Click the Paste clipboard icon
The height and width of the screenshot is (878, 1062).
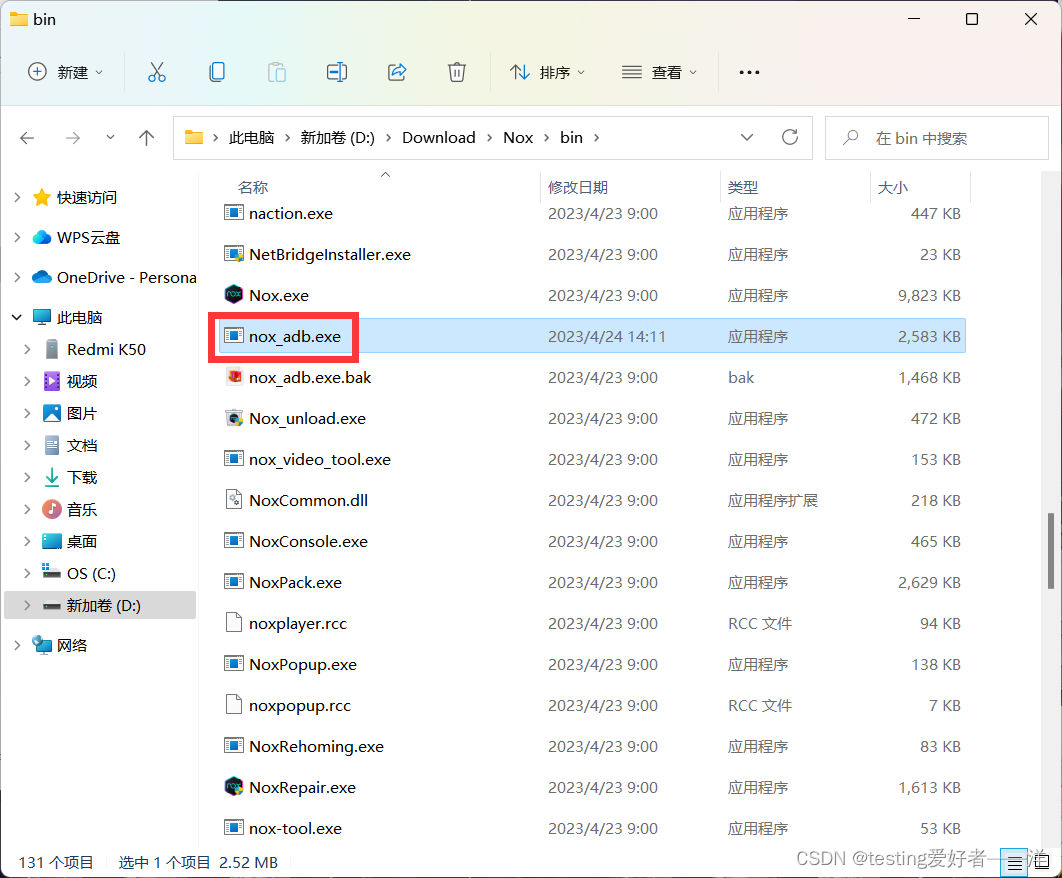(x=276, y=72)
